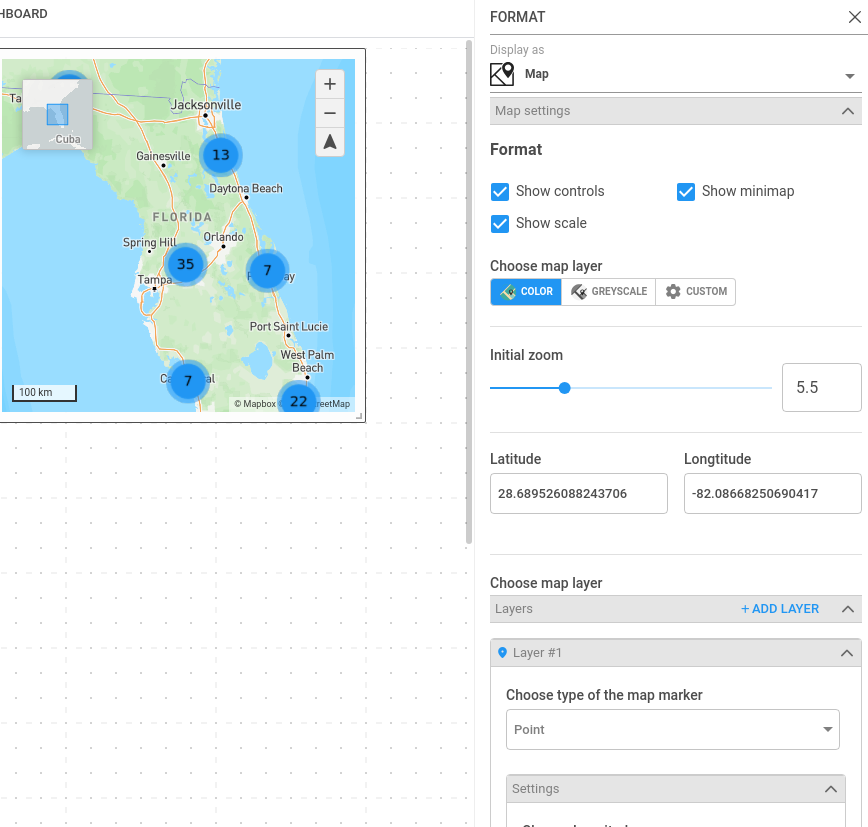
Task: Click the map icon beside the Display as field
Action: [501, 73]
